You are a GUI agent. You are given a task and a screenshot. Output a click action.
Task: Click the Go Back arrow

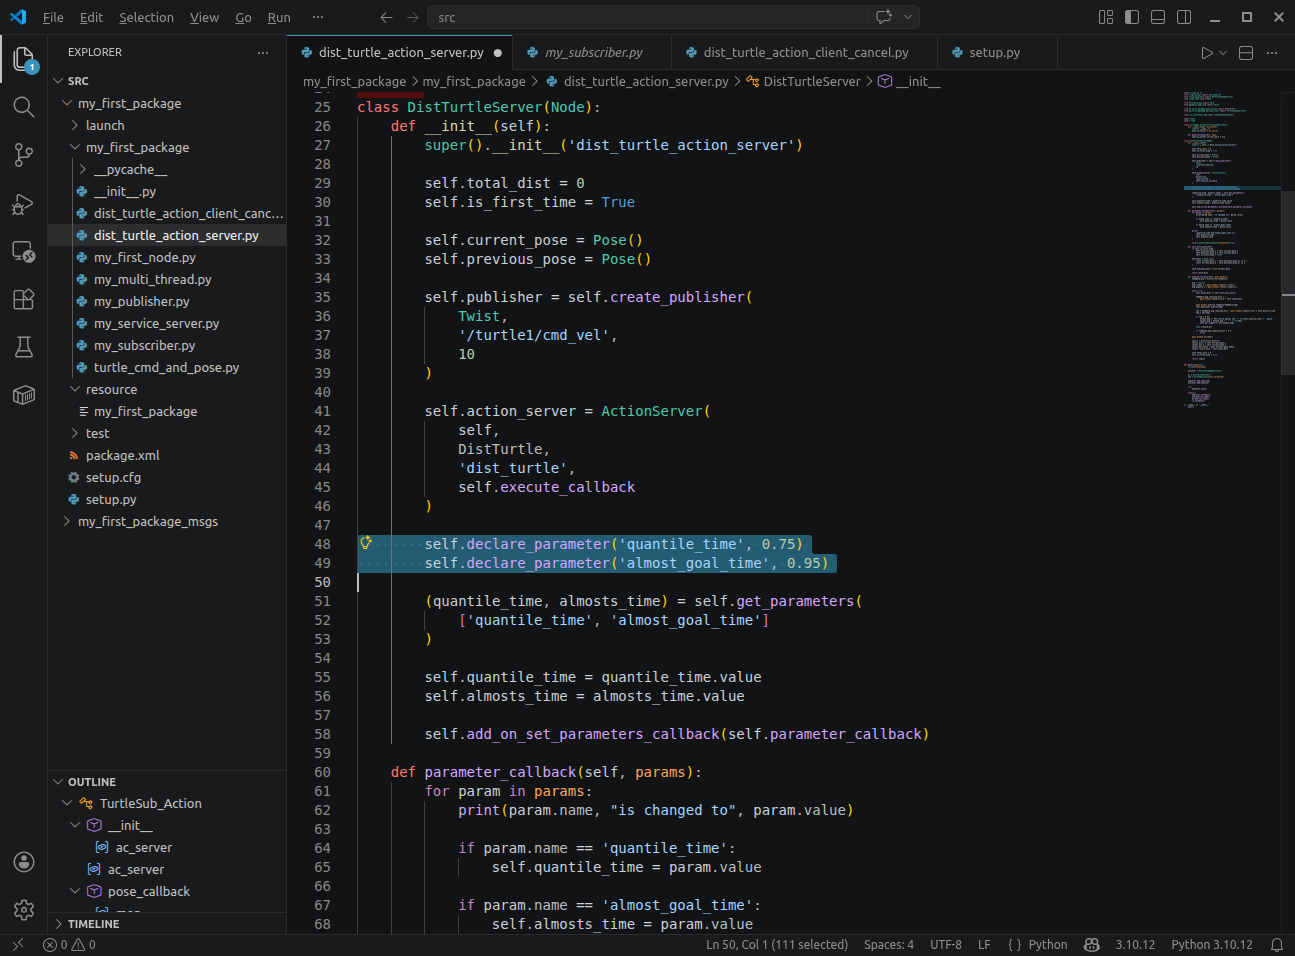click(387, 17)
